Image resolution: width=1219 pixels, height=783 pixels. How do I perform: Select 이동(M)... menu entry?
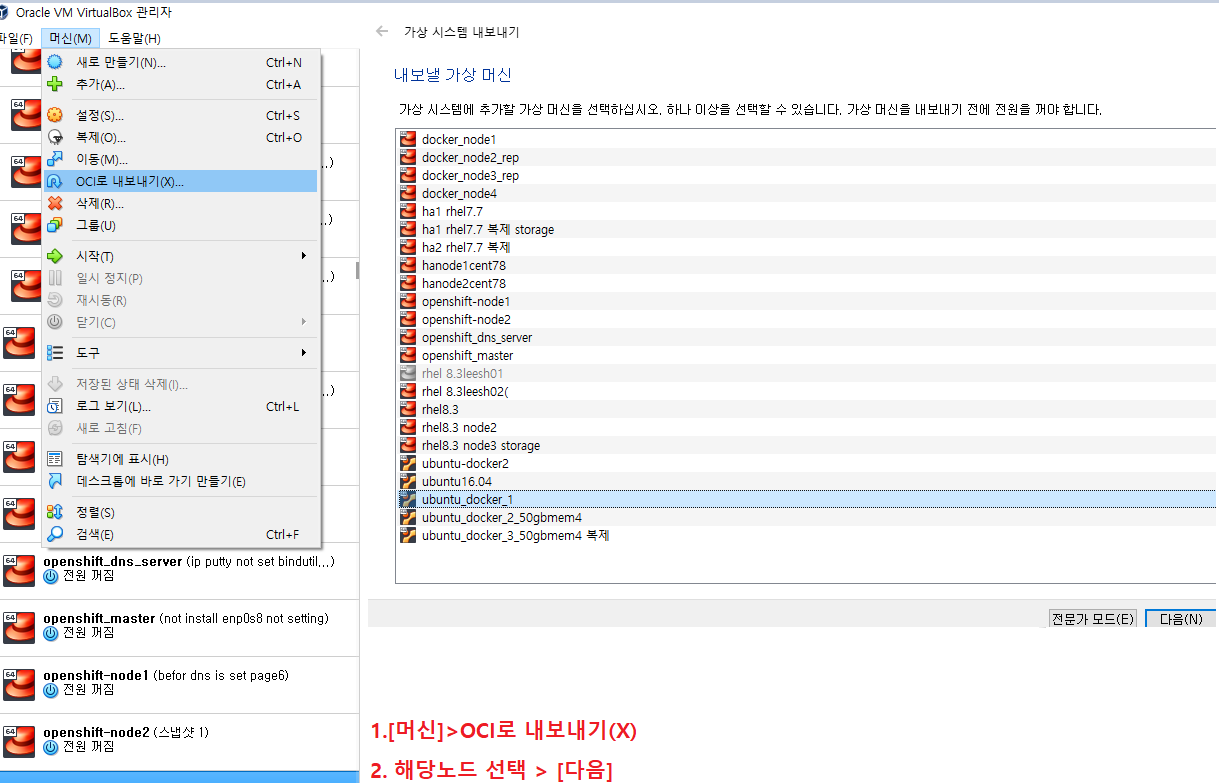pos(180,159)
